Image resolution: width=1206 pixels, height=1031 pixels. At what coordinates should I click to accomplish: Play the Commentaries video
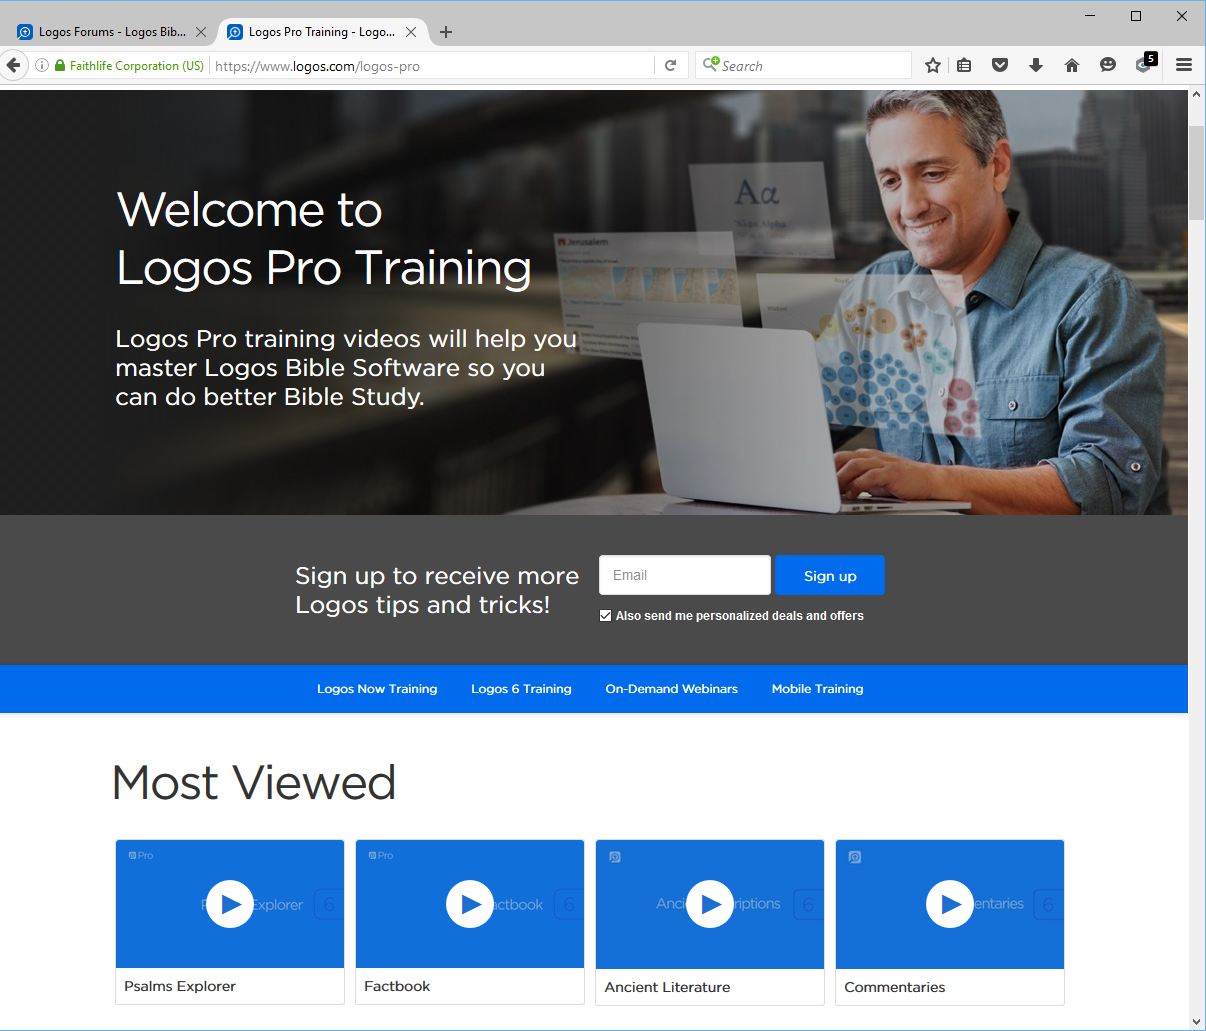click(950, 904)
